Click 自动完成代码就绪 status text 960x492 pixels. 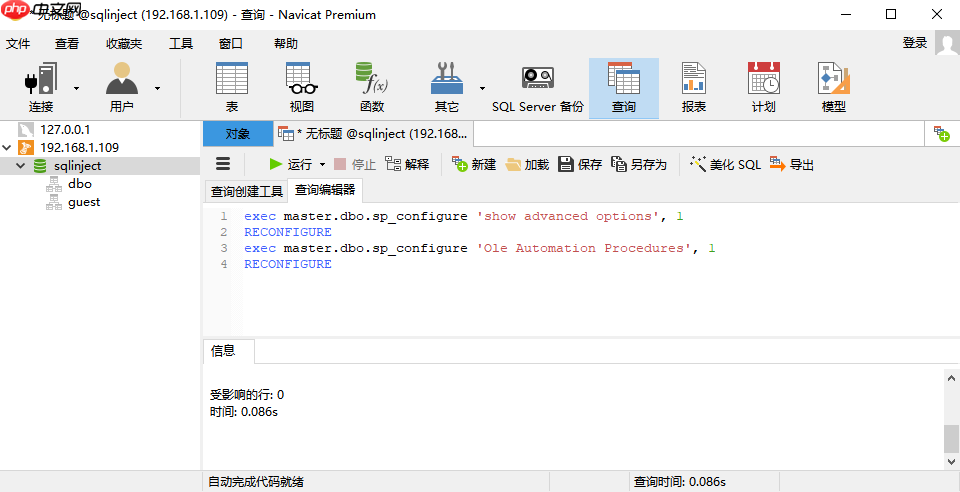click(x=256, y=482)
